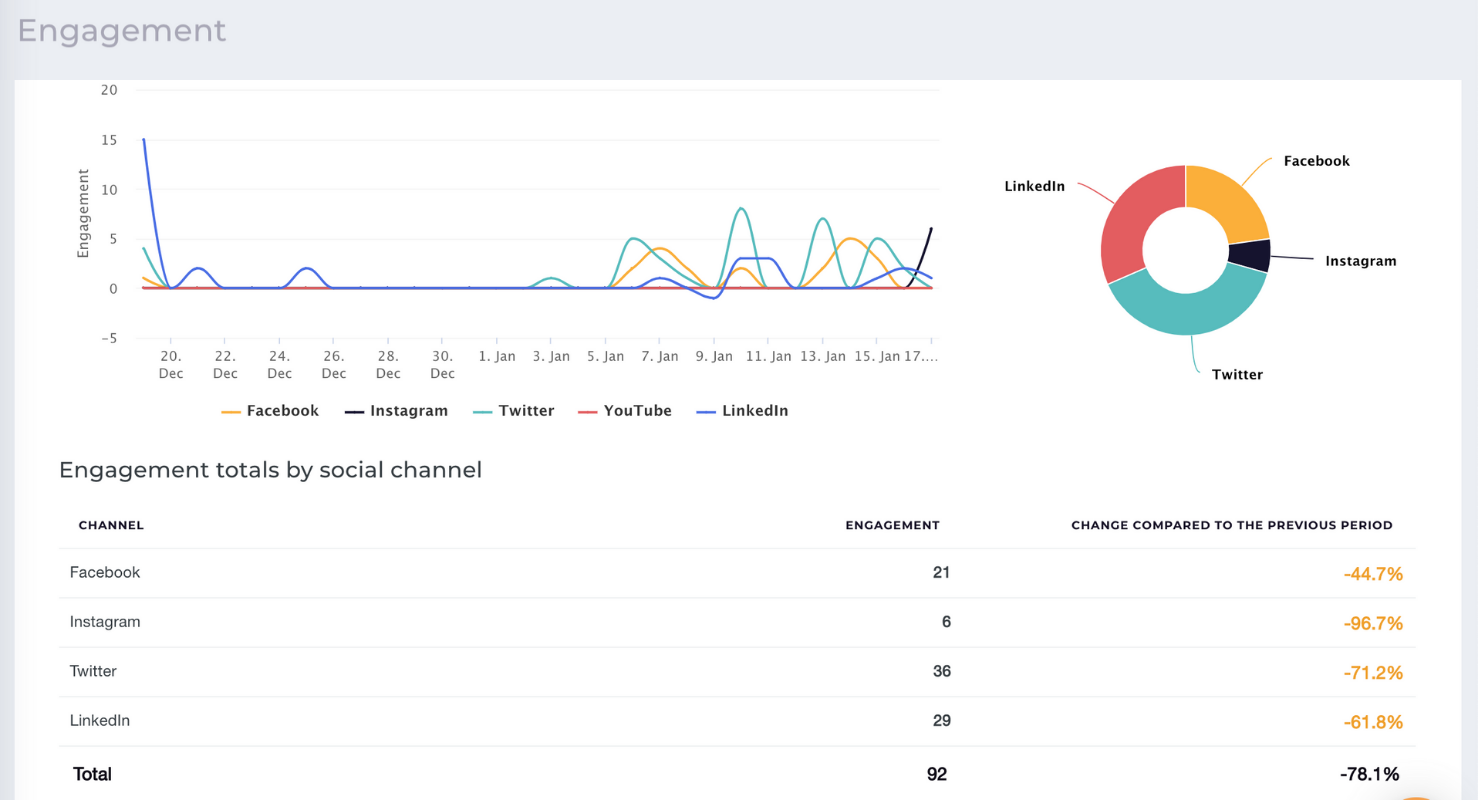
Task: Click LinkedIn engagement value 29
Action: pyautogui.click(x=941, y=721)
